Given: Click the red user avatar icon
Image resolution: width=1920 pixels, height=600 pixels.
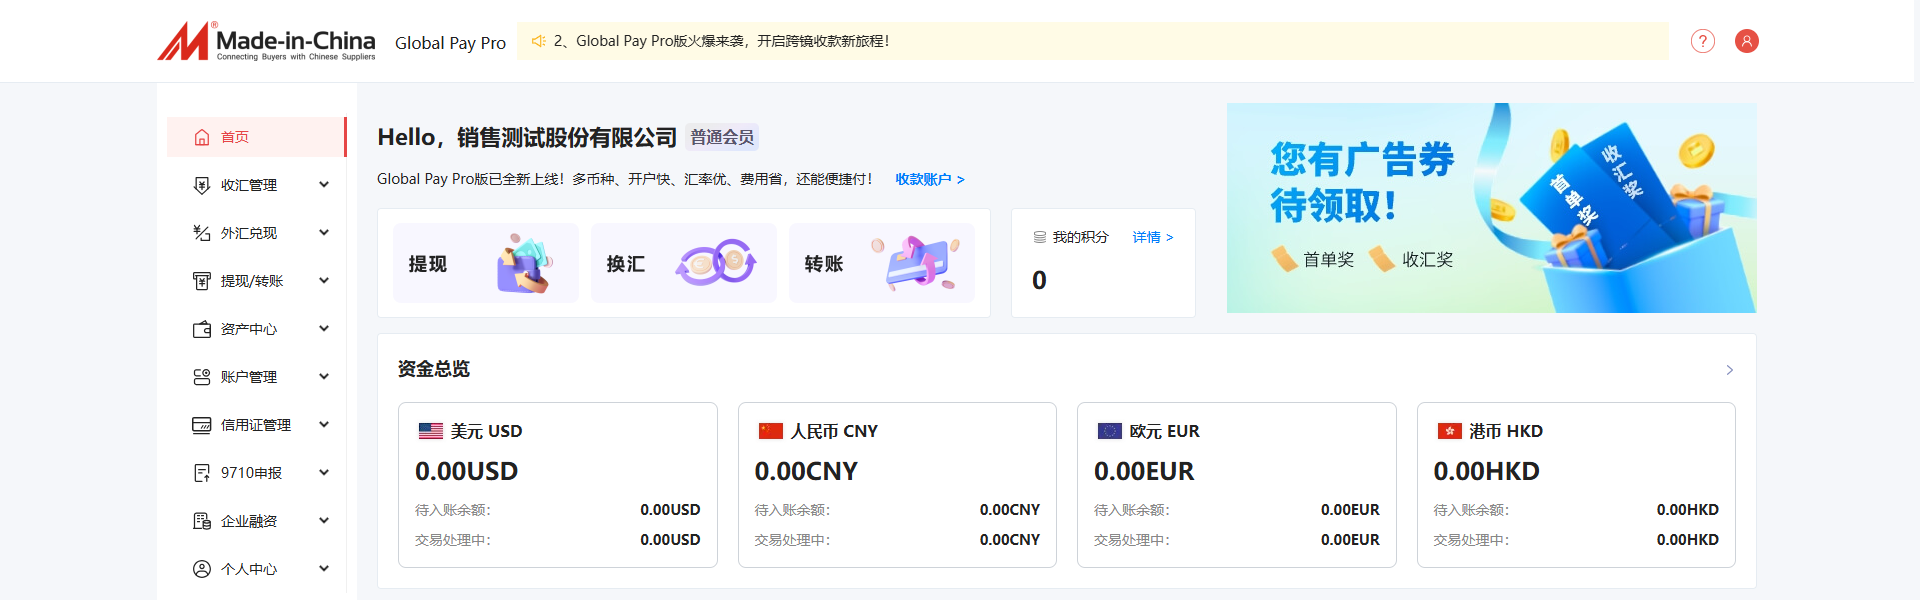Looking at the screenshot, I should point(1746,41).
